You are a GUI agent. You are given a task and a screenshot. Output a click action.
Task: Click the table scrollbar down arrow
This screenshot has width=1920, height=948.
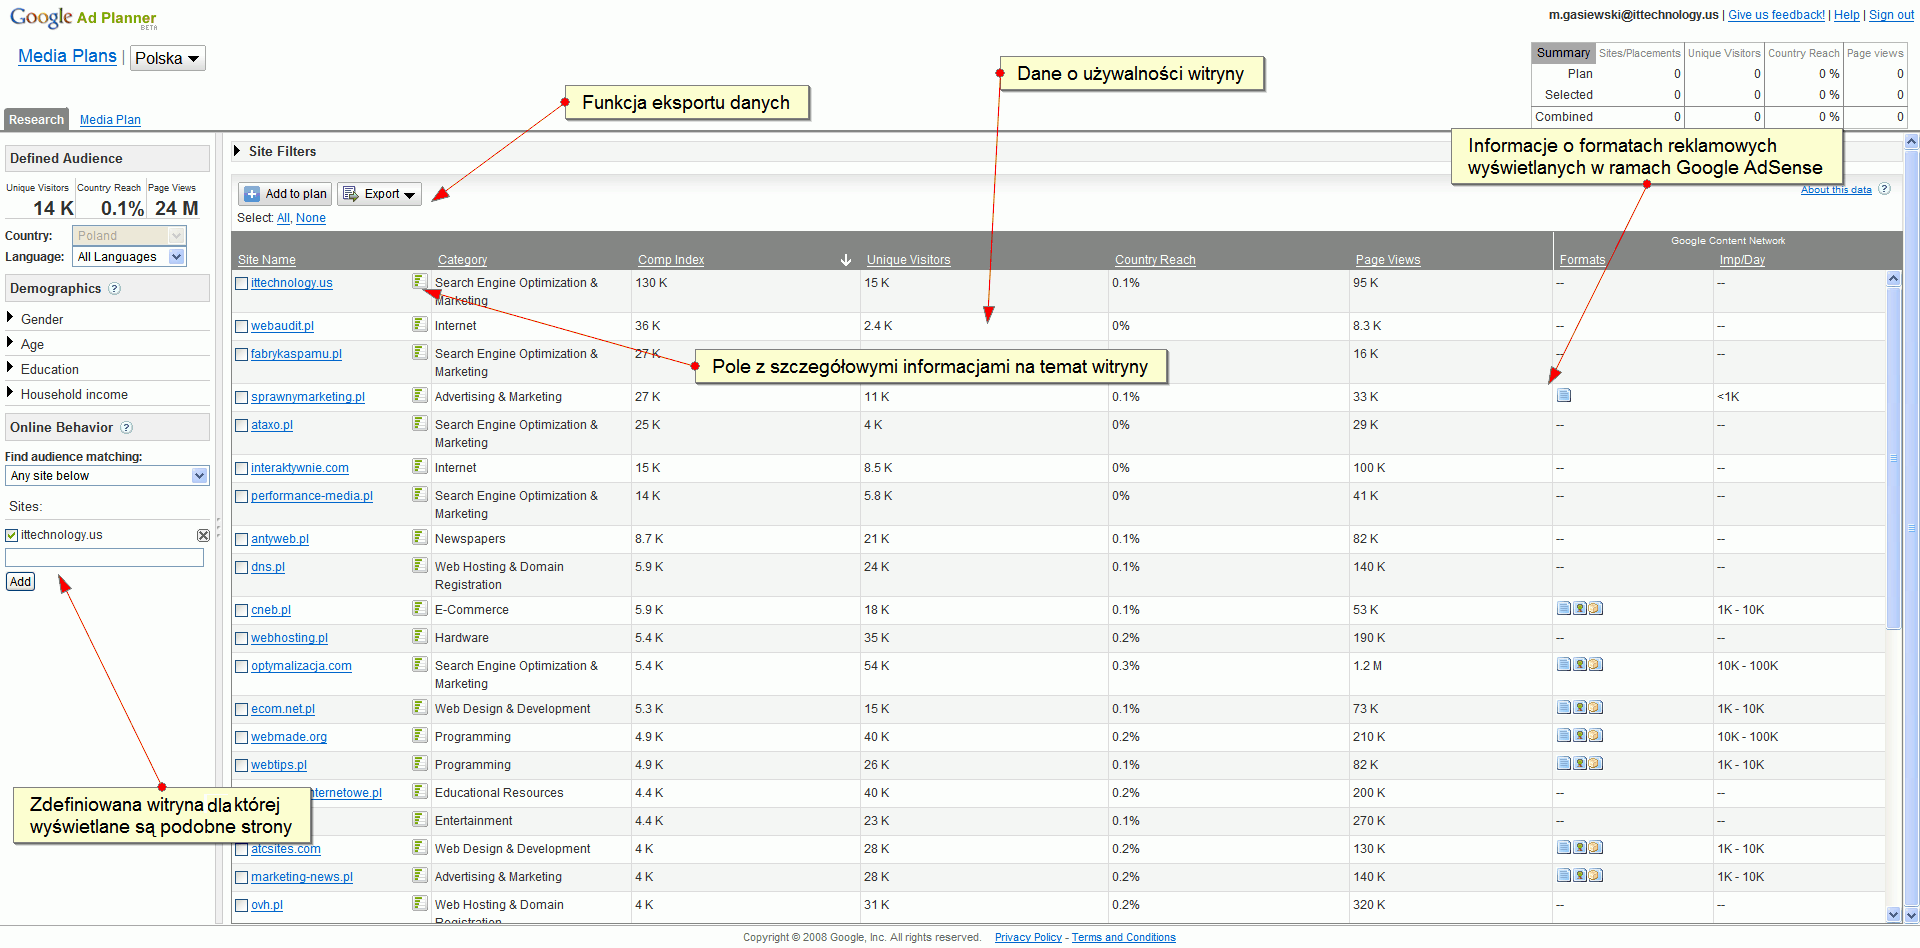(1893, 914)
